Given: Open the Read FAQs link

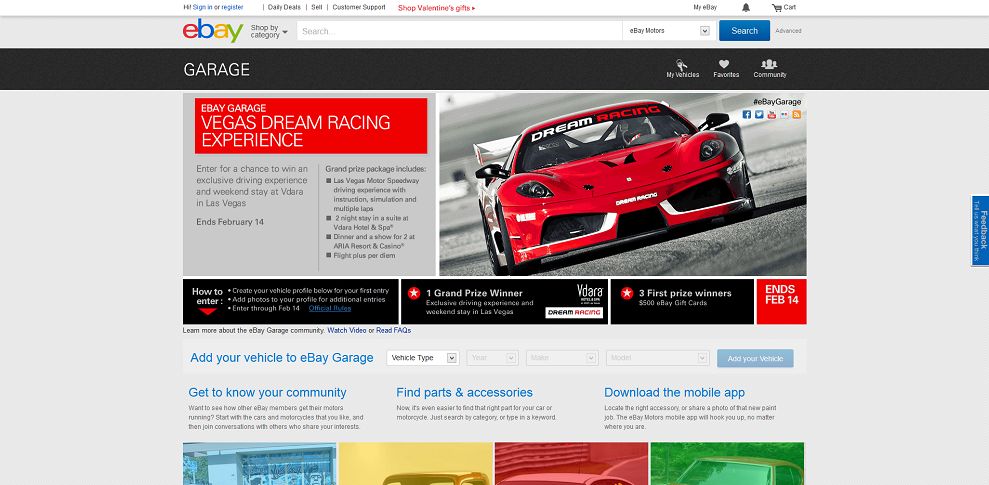Looking at the screenshot, I should coord(394,330).
